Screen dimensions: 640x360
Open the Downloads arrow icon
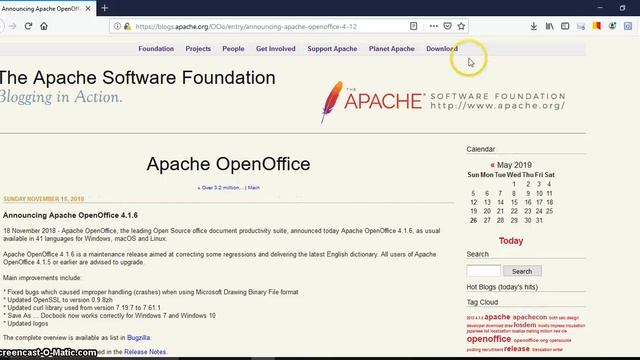pos(533,27)
